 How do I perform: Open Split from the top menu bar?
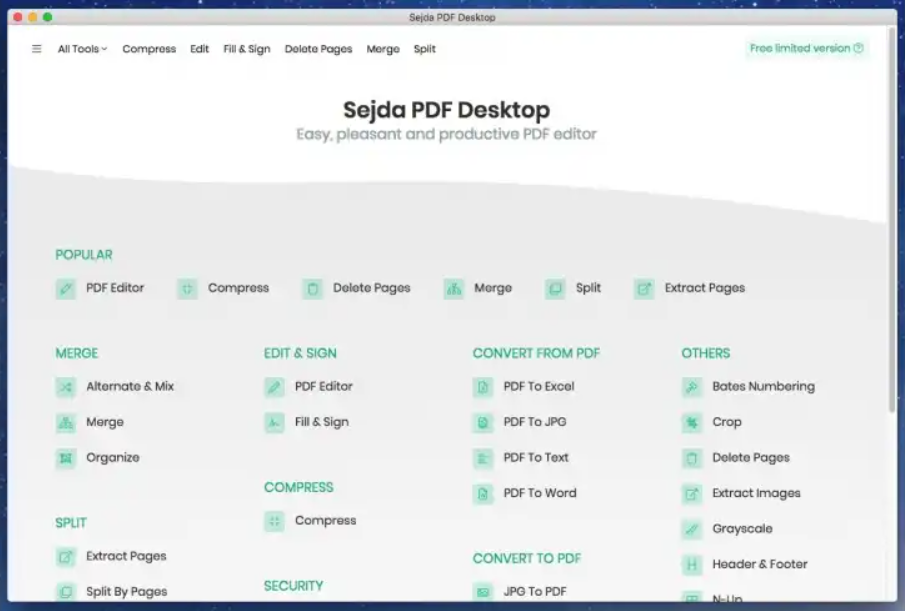tap(425, 49)
